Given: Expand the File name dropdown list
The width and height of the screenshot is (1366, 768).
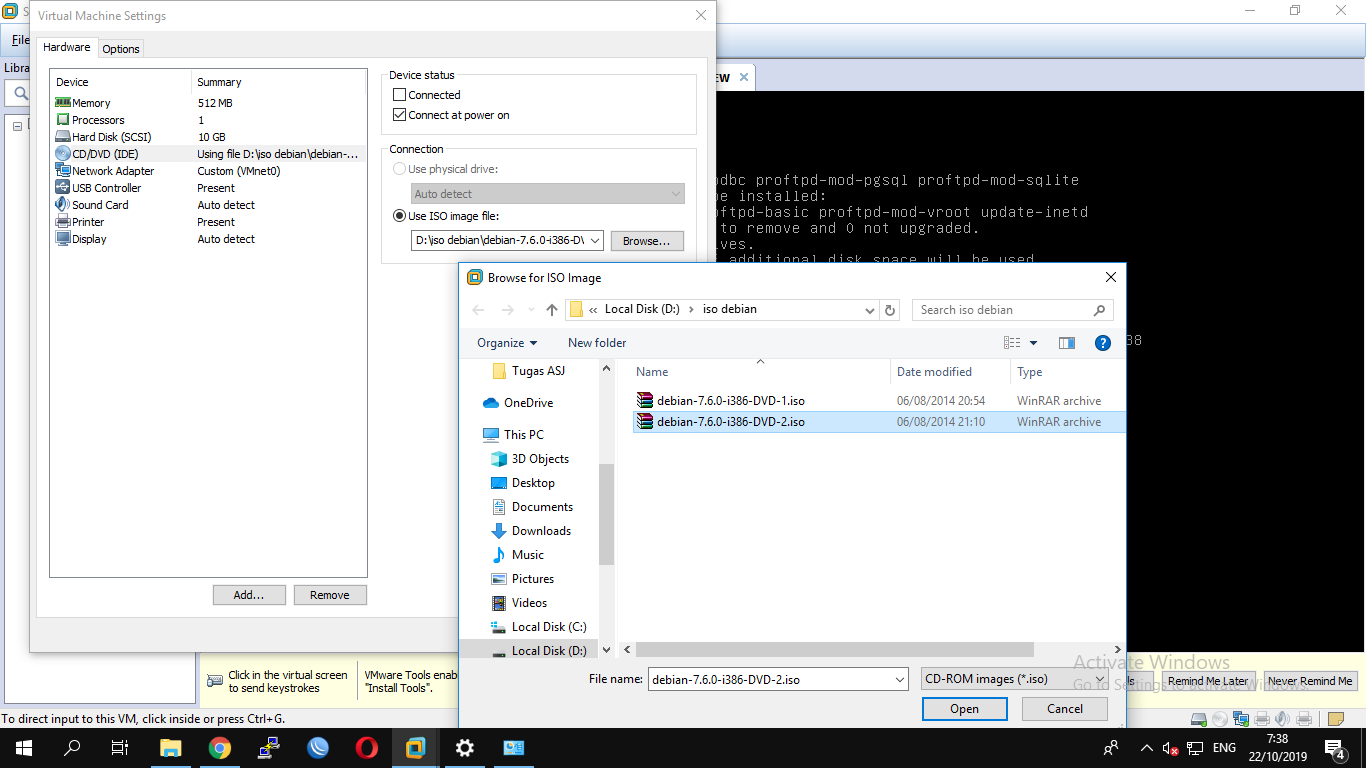Looking at the screenshot, I should (x=900, y=680).
